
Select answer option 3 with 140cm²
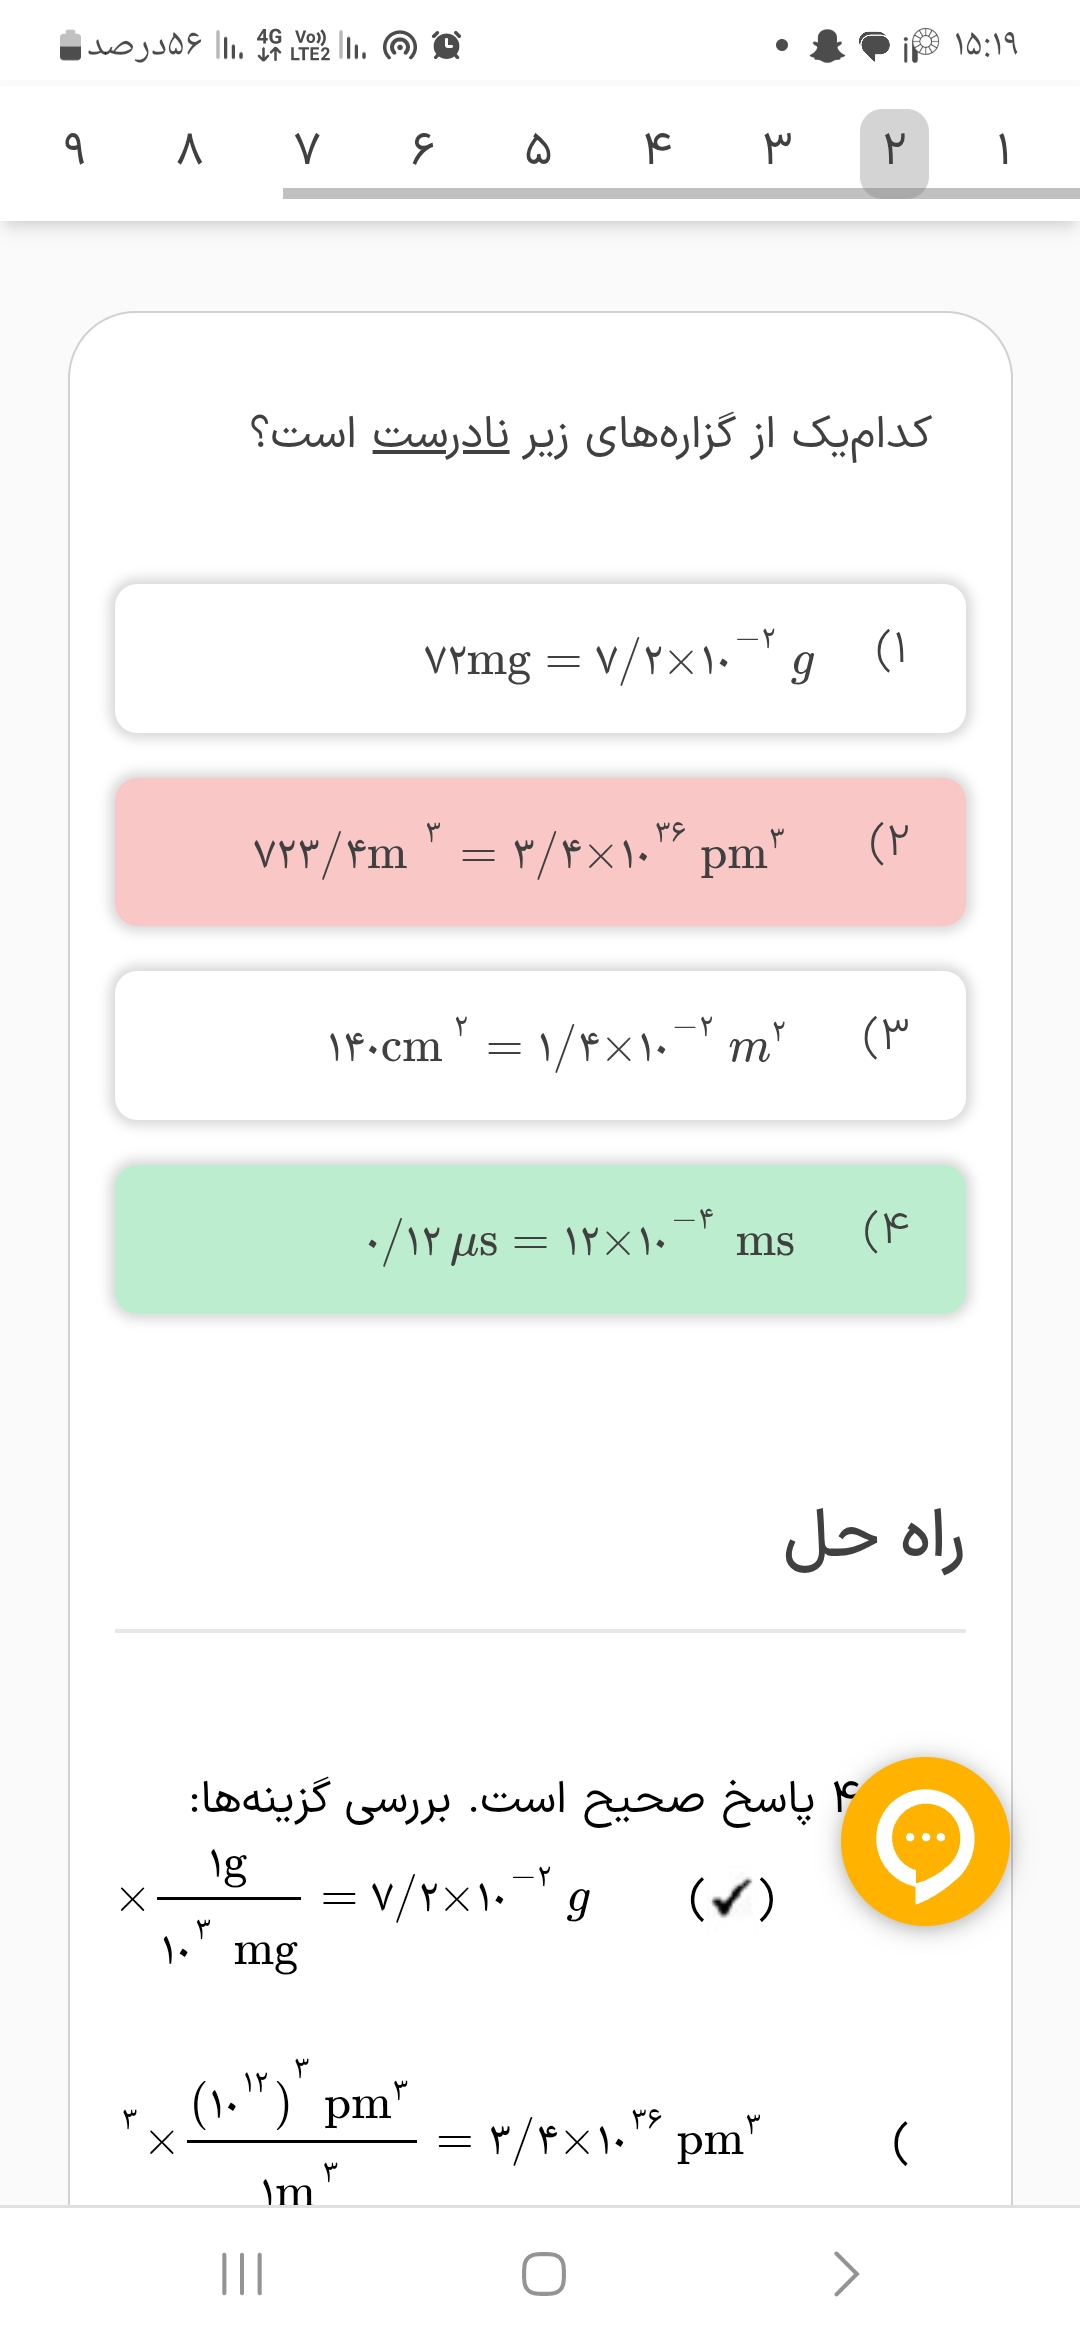pos(540,1045)
